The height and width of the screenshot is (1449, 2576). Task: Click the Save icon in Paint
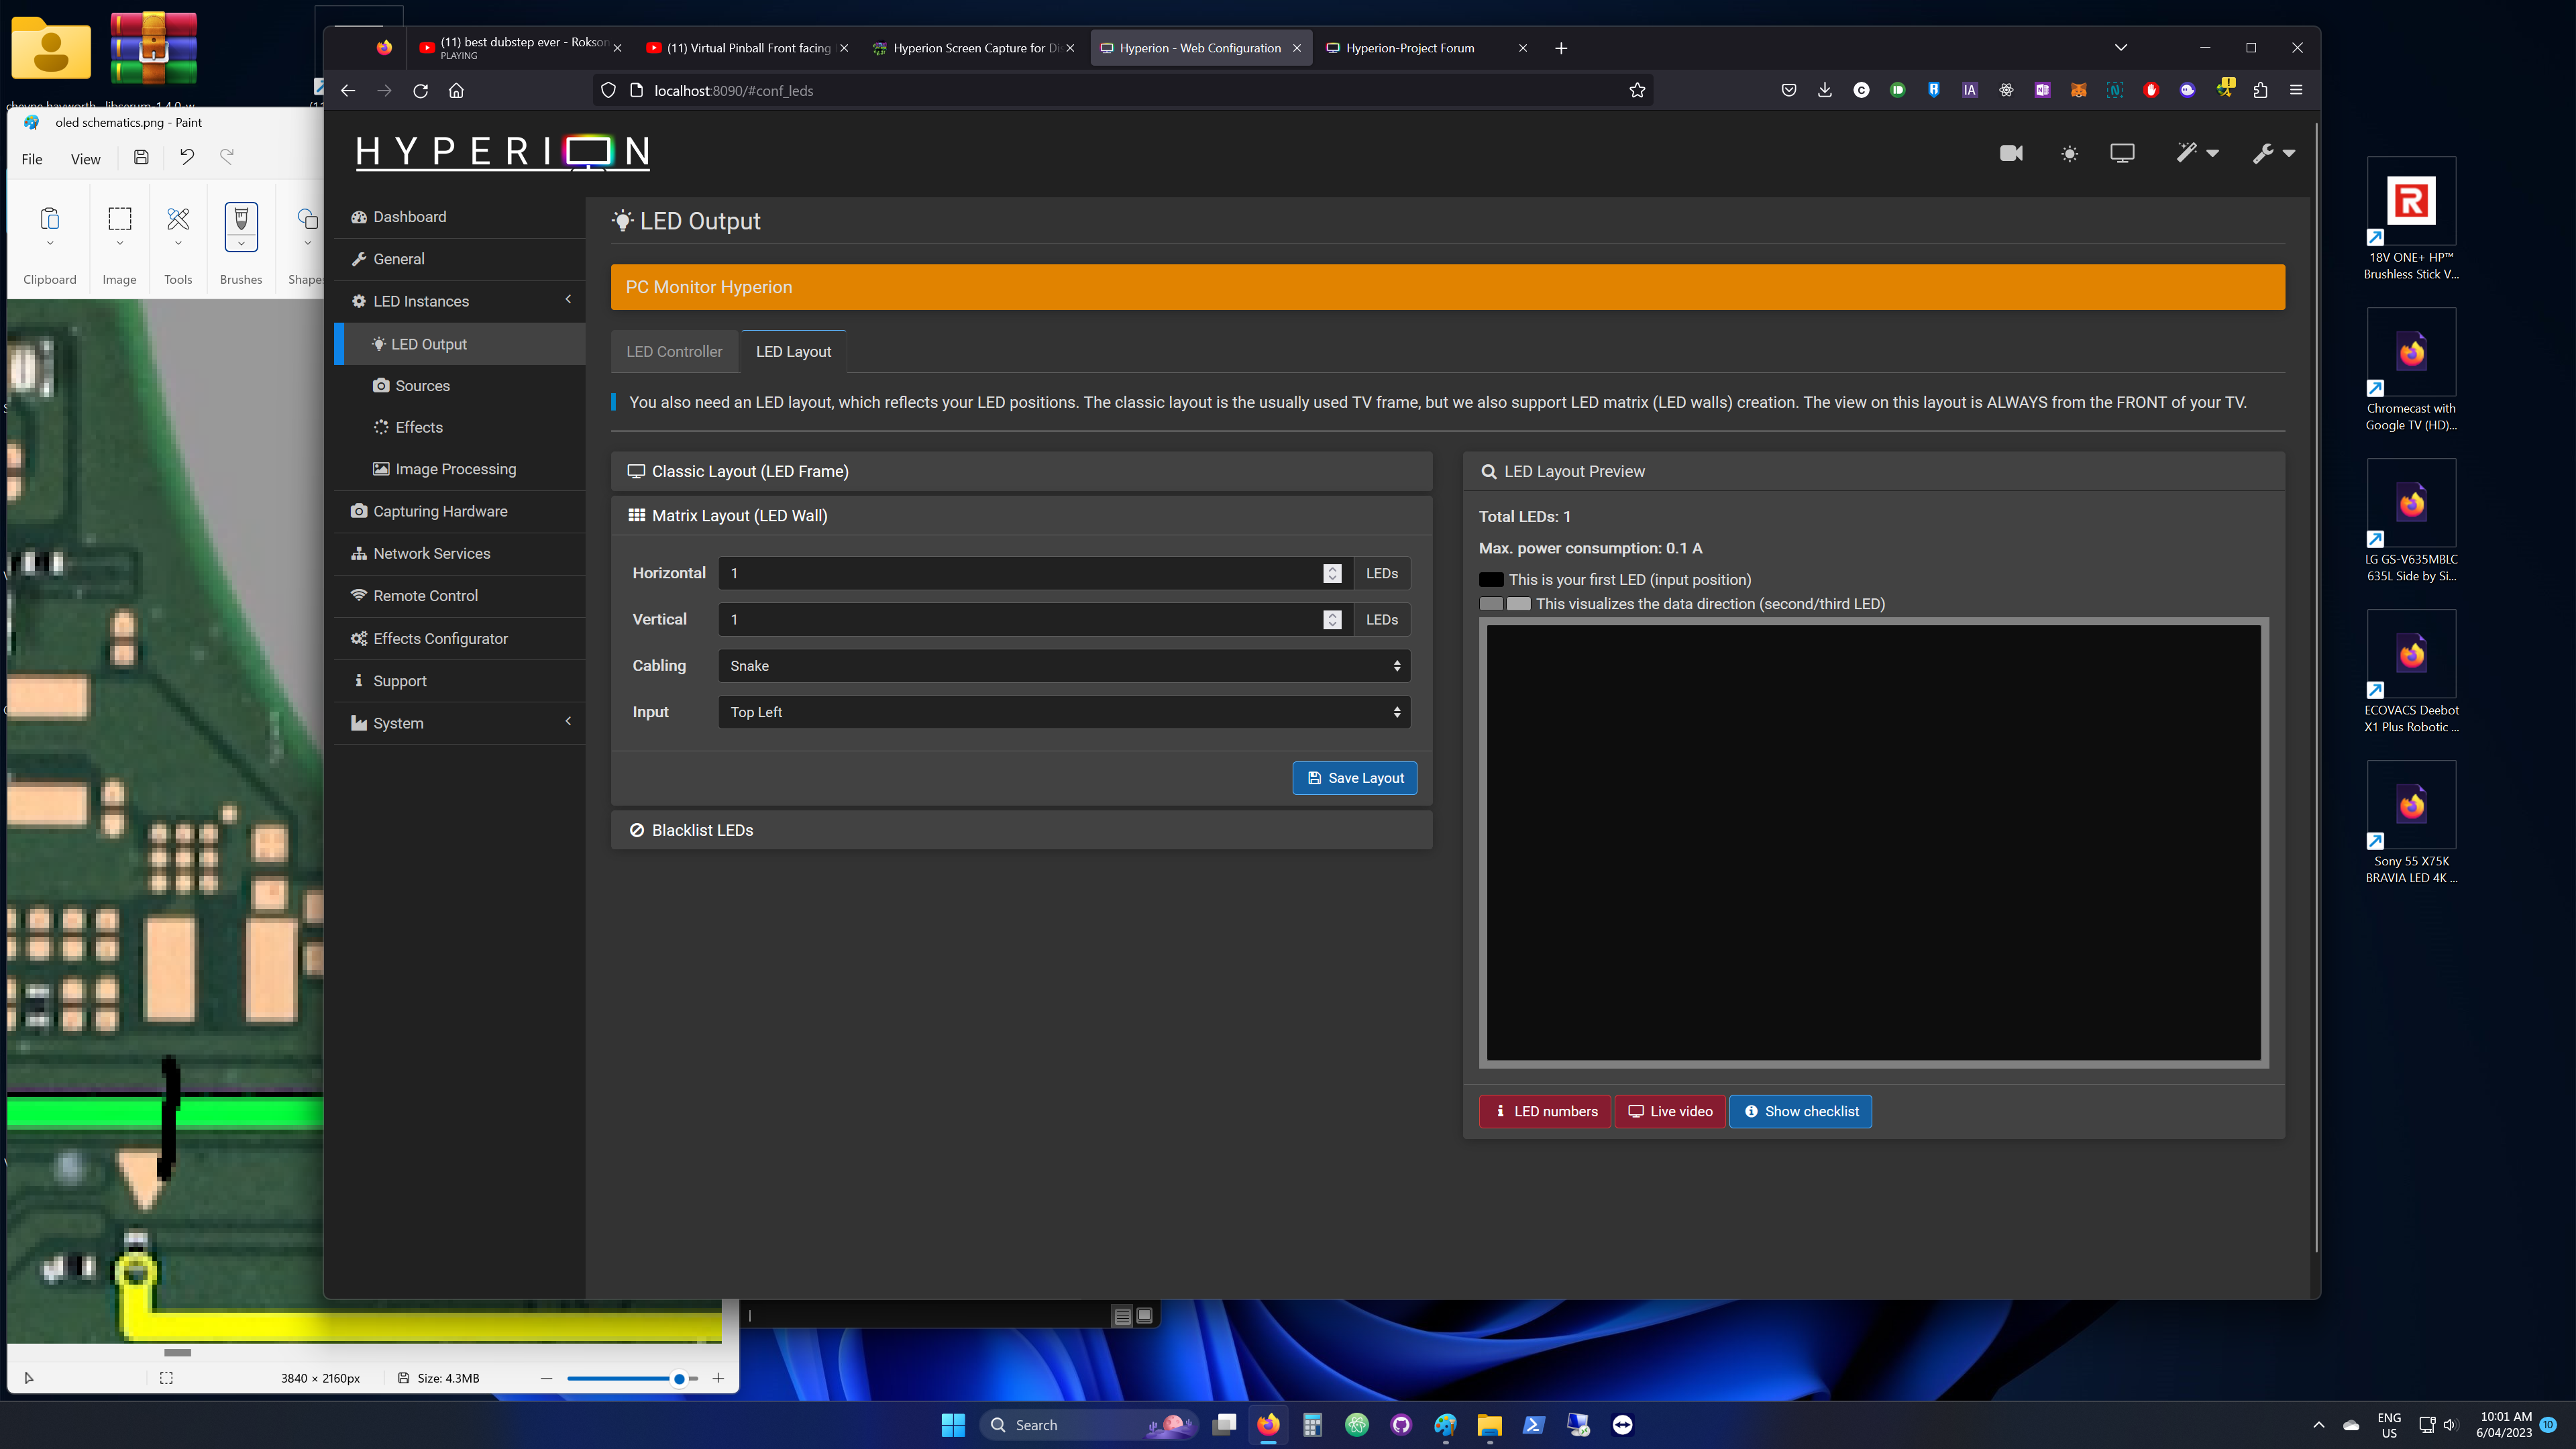[141, 157]
